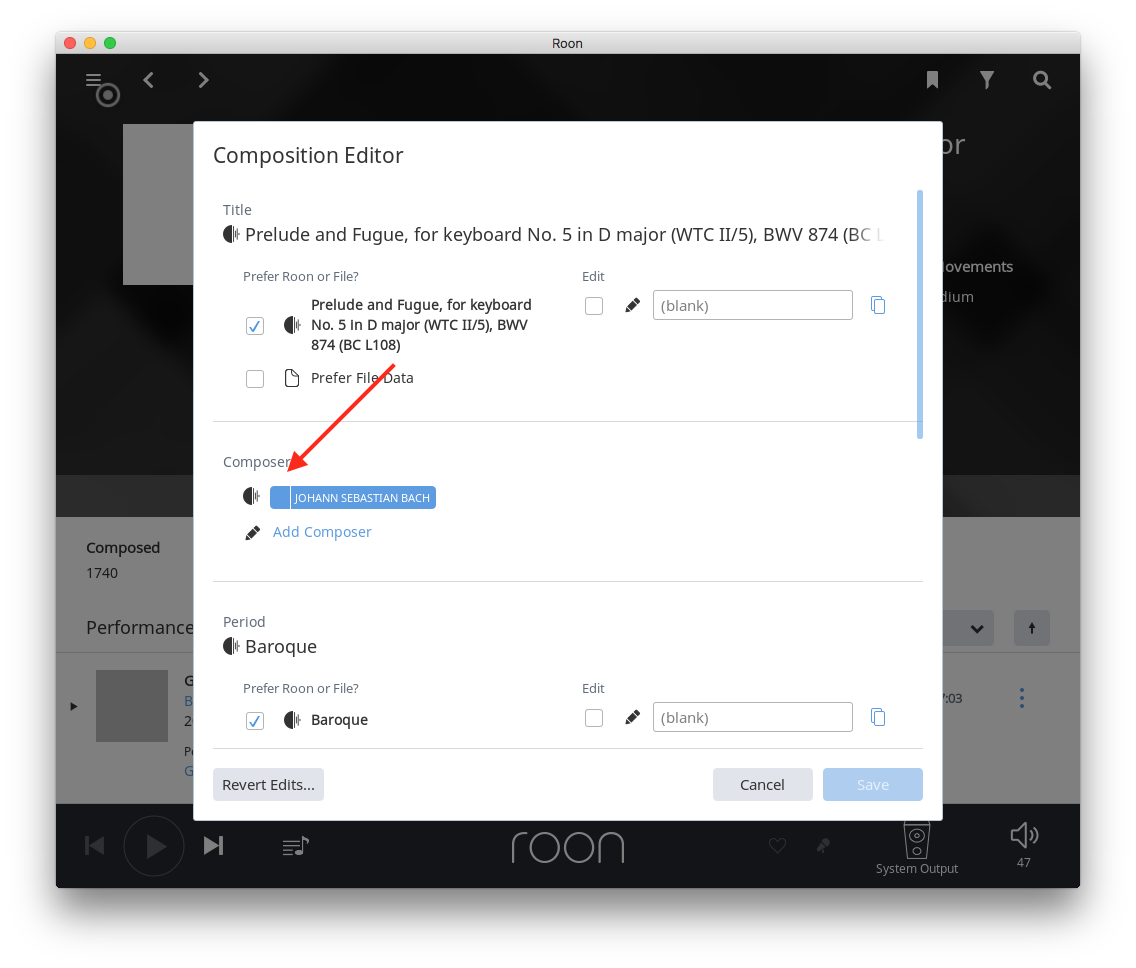The height and width of the screenshot is (968, 1136).
Task: Open the play queue icon
Action: point(296,846)
